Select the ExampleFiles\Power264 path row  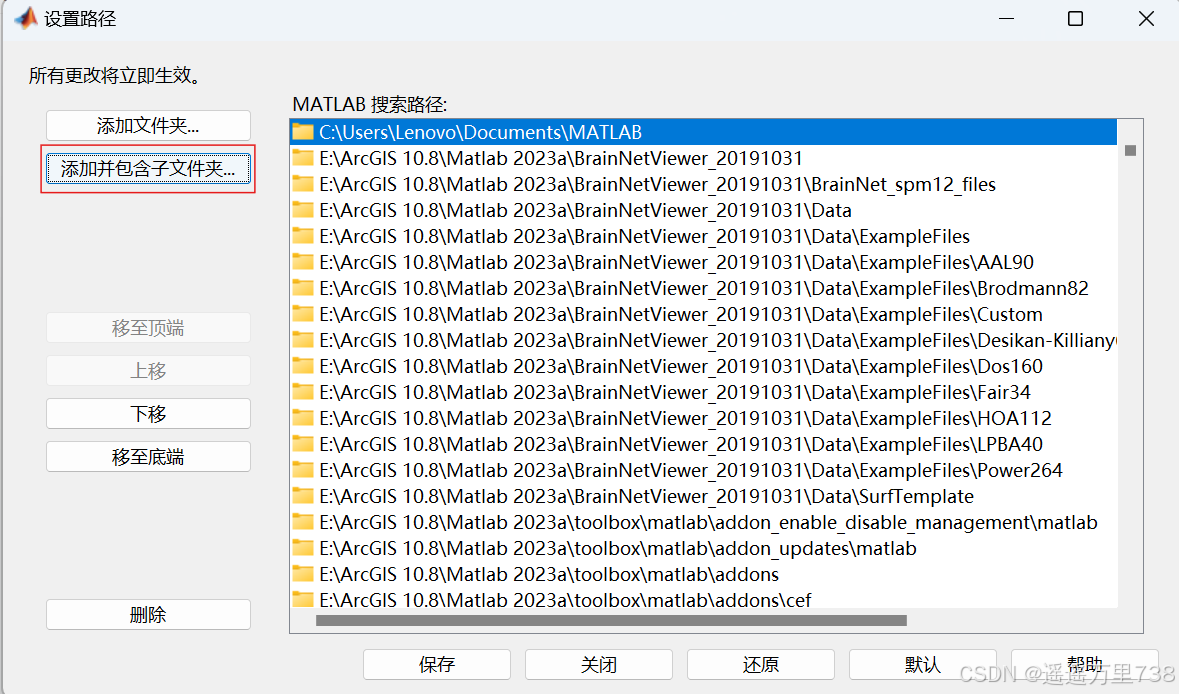(x=703, y=470)
